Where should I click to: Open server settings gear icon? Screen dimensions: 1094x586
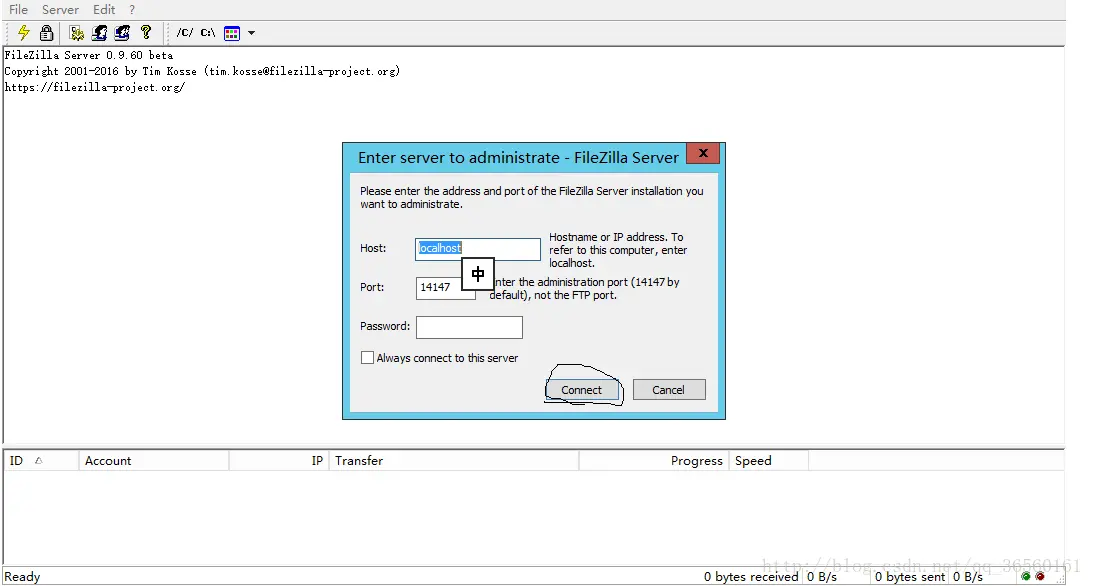click(77, 33)
